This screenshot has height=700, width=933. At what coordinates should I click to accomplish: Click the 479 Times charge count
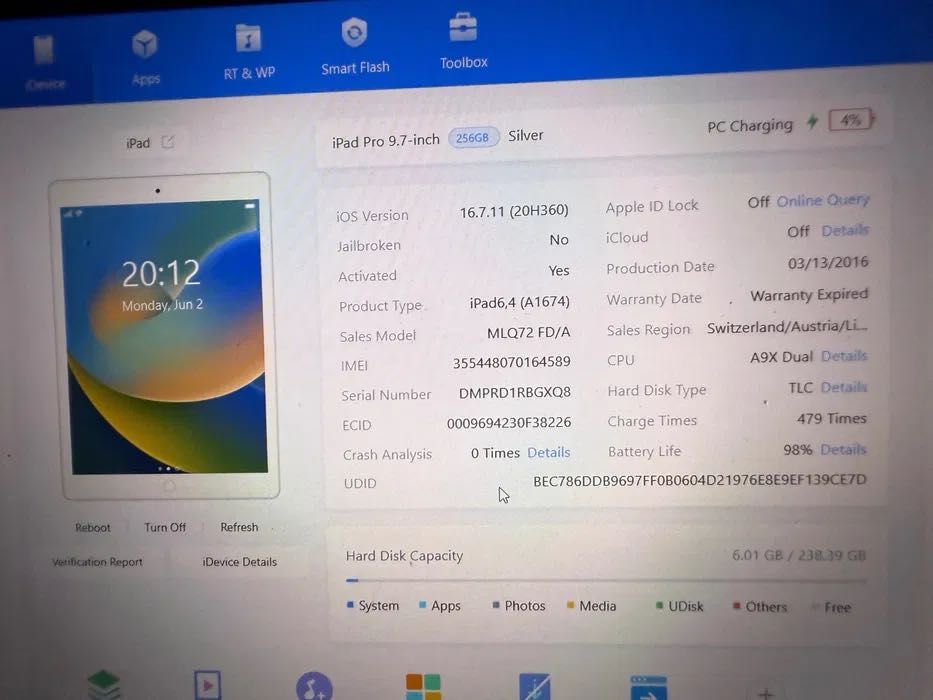click(x=832, y=418)
